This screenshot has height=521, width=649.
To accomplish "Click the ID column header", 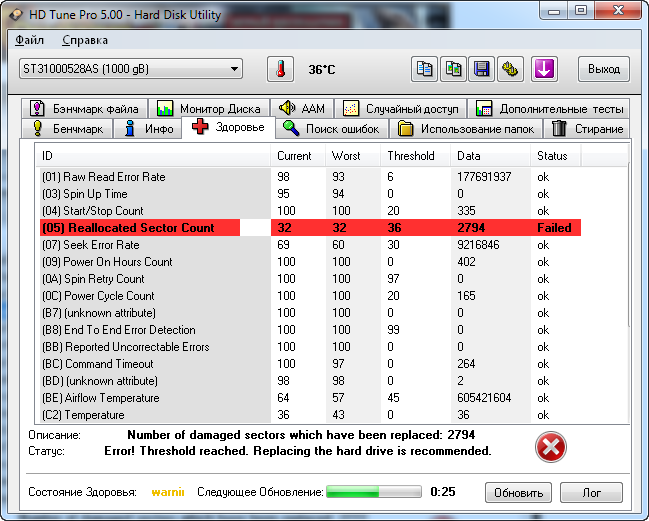I will (152, 156).
